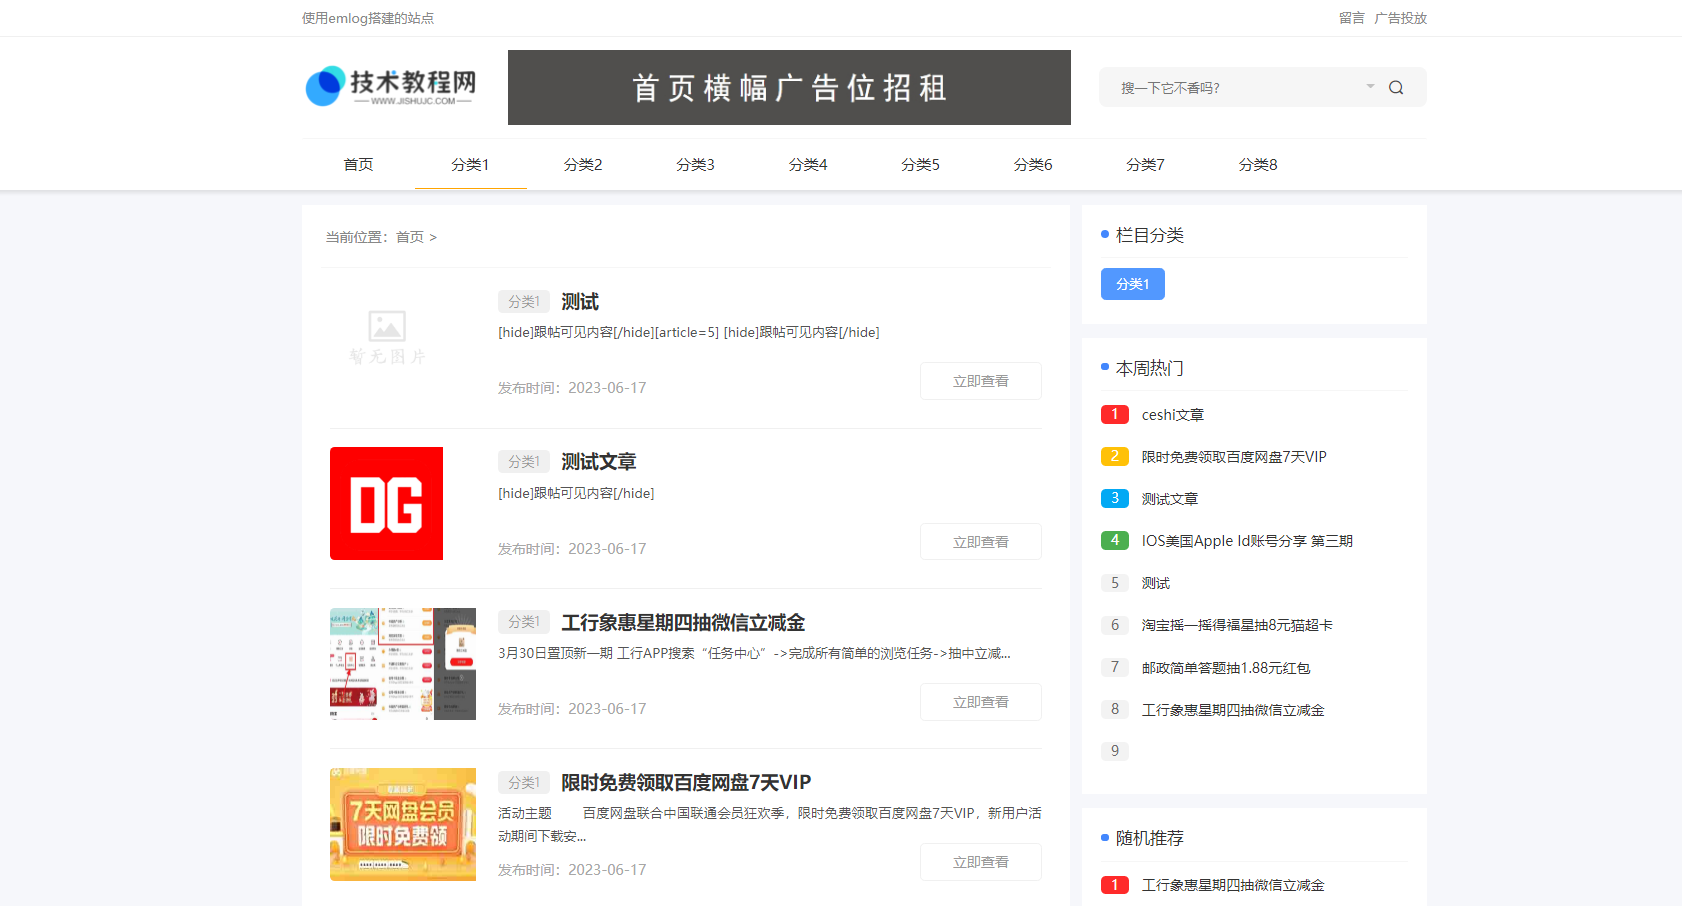This screenshot has width=1682, height=906.
Task: Click the 7天网盘会员 article thumbnail
Action: pyautogui.click(x=402, y=824)
